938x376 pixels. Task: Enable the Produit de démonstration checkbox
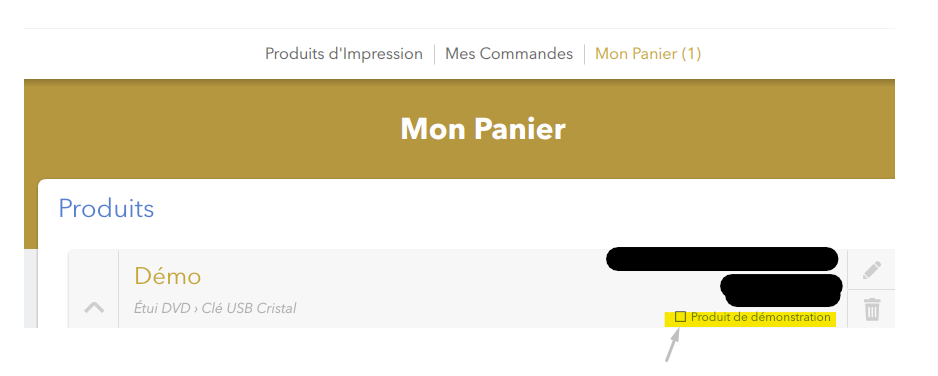point(680,317)
